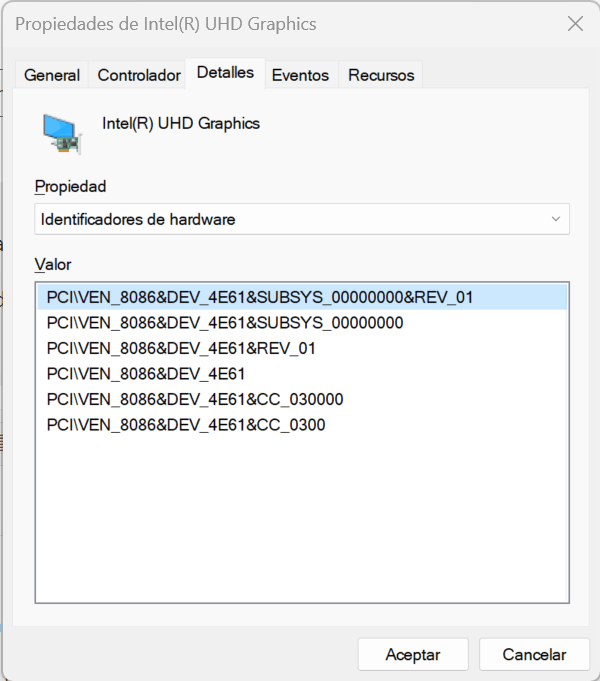Select the hardware ID ending CC_0300
The width and height of the screenshot is (600, 681).
(x=302, y=425)
